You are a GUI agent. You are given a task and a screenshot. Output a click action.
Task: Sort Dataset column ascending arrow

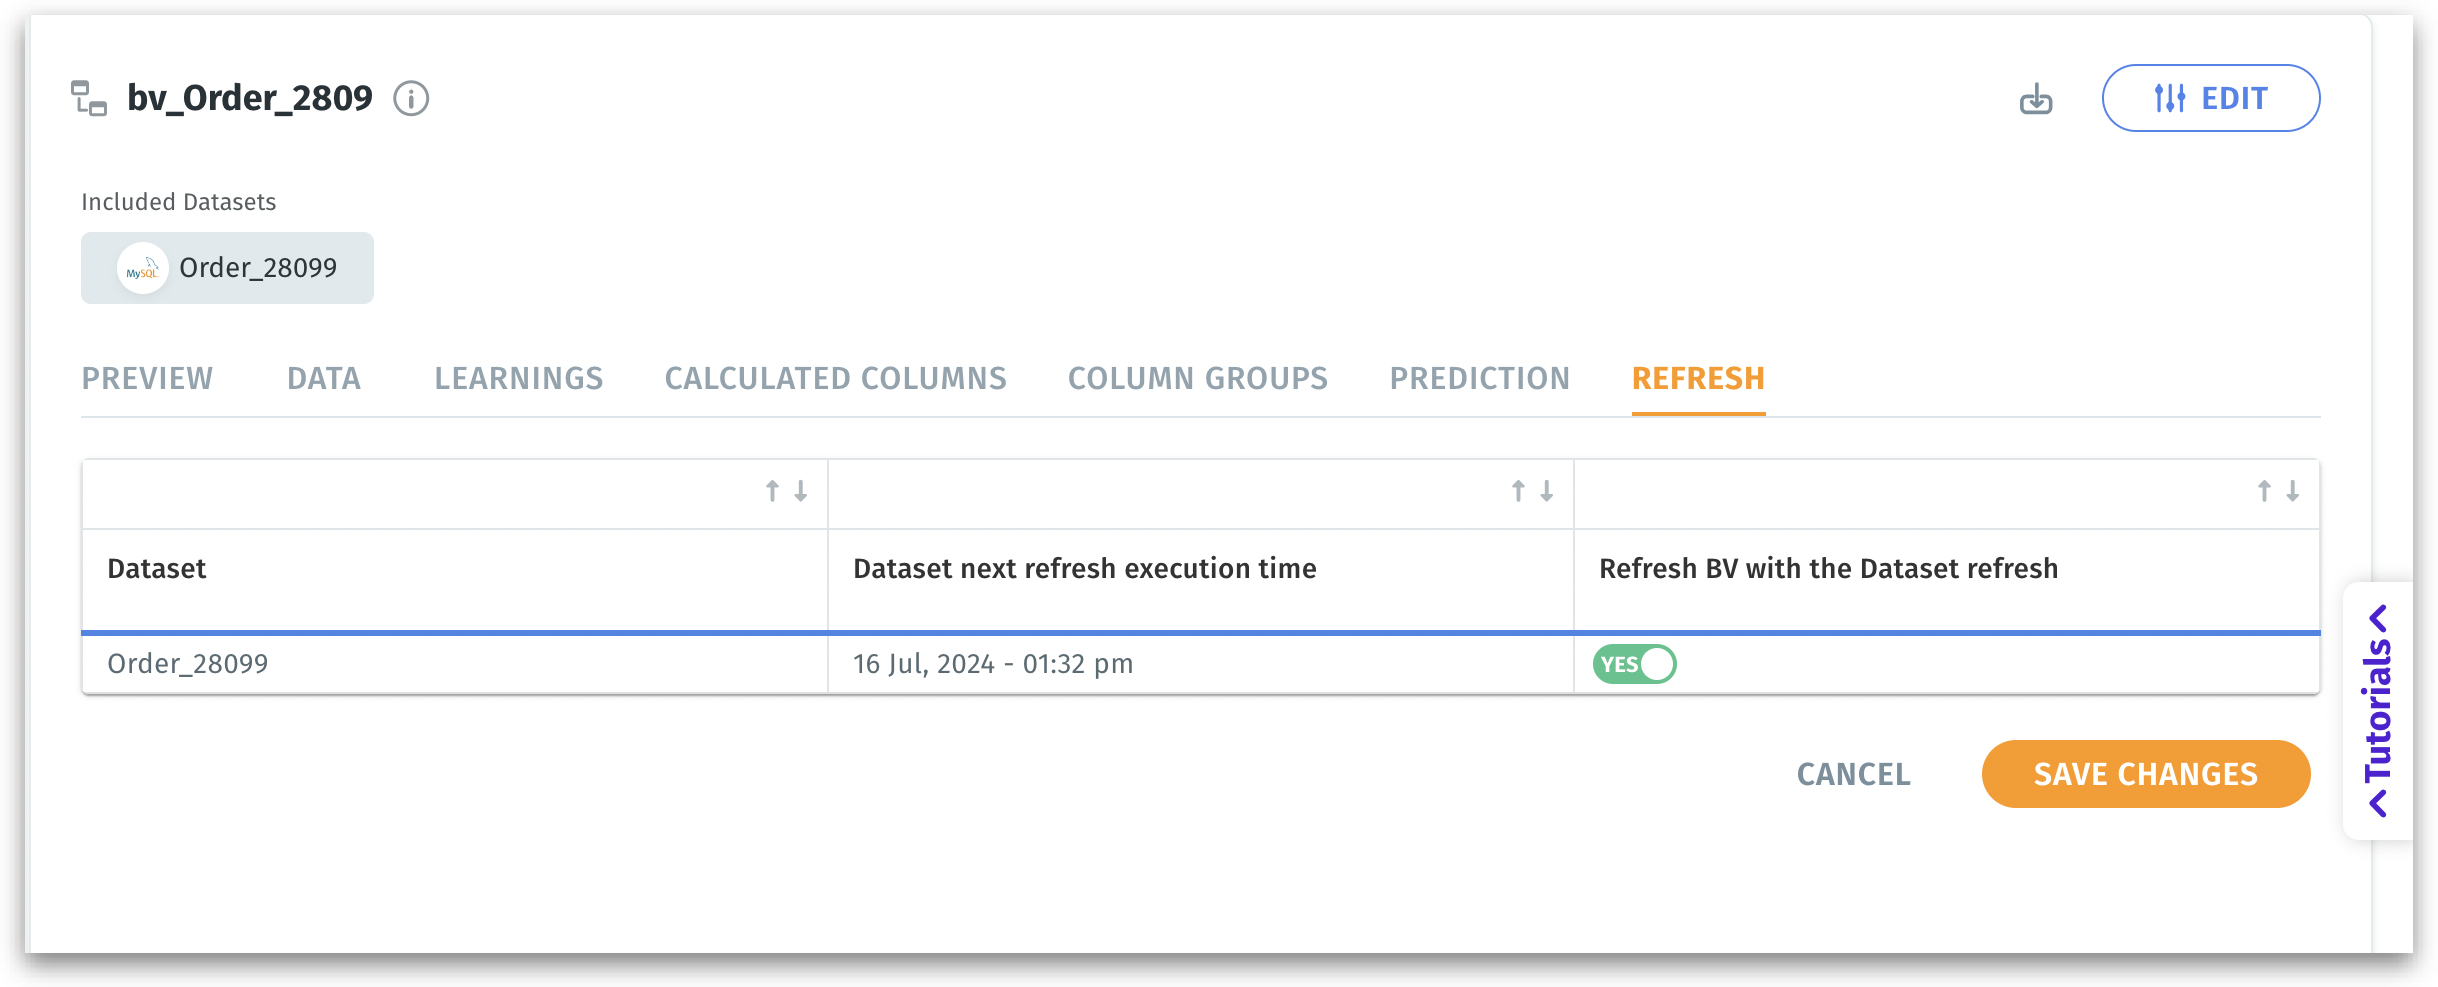(772, 491)
